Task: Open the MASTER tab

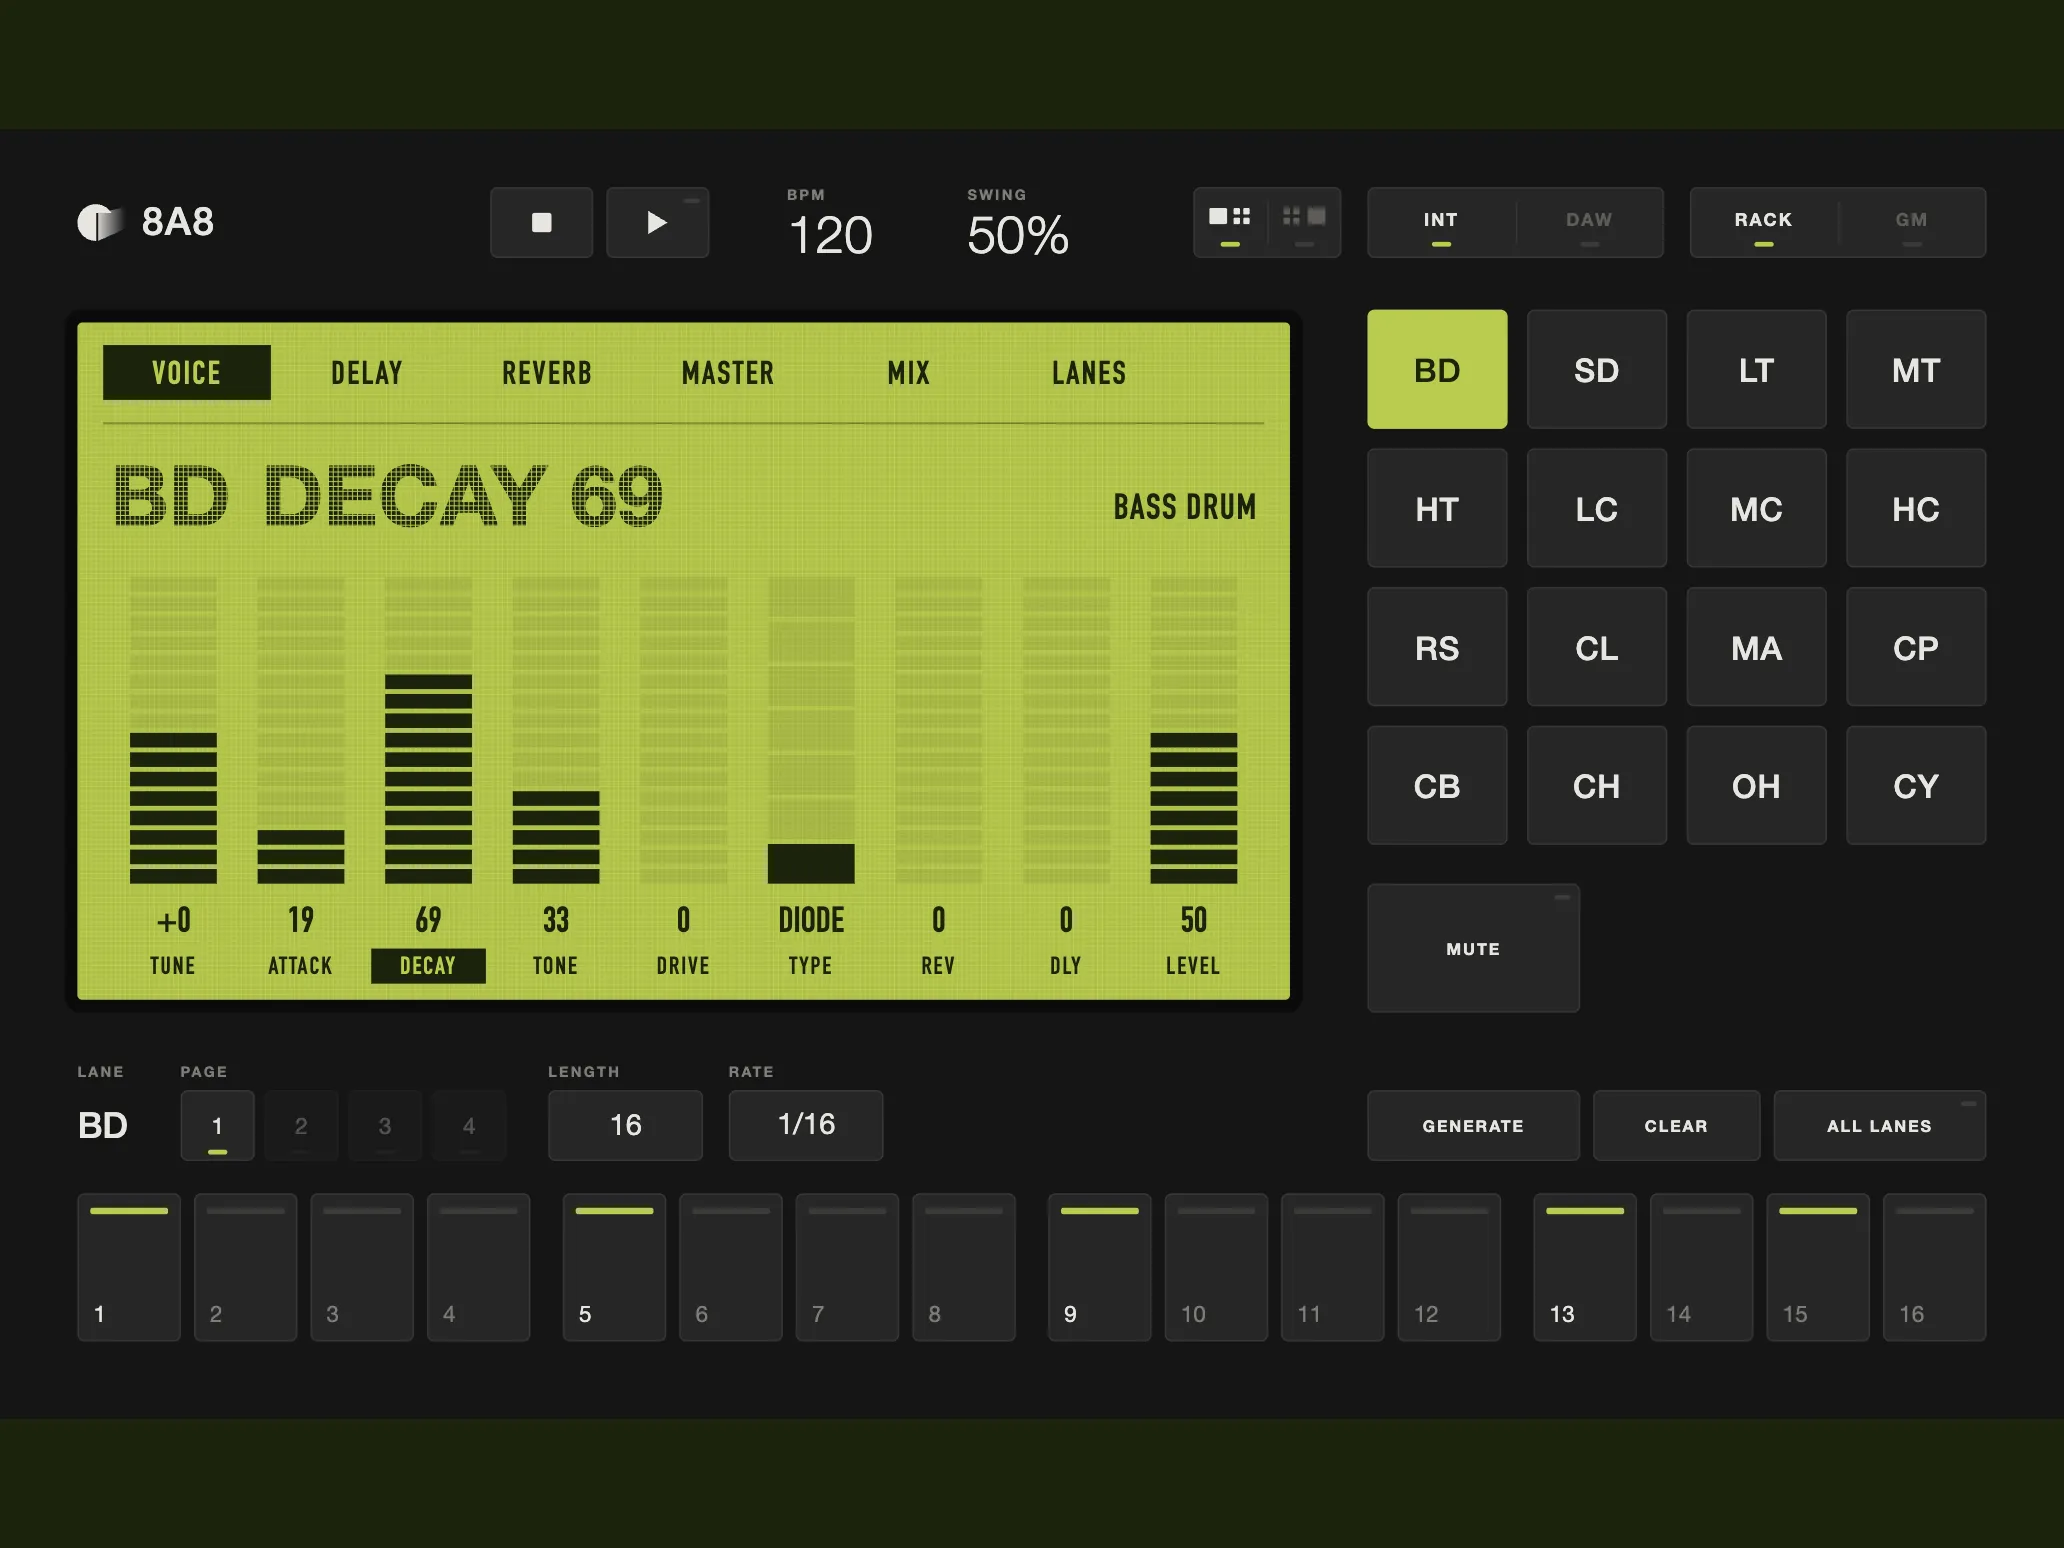Action: coord(728,373)
